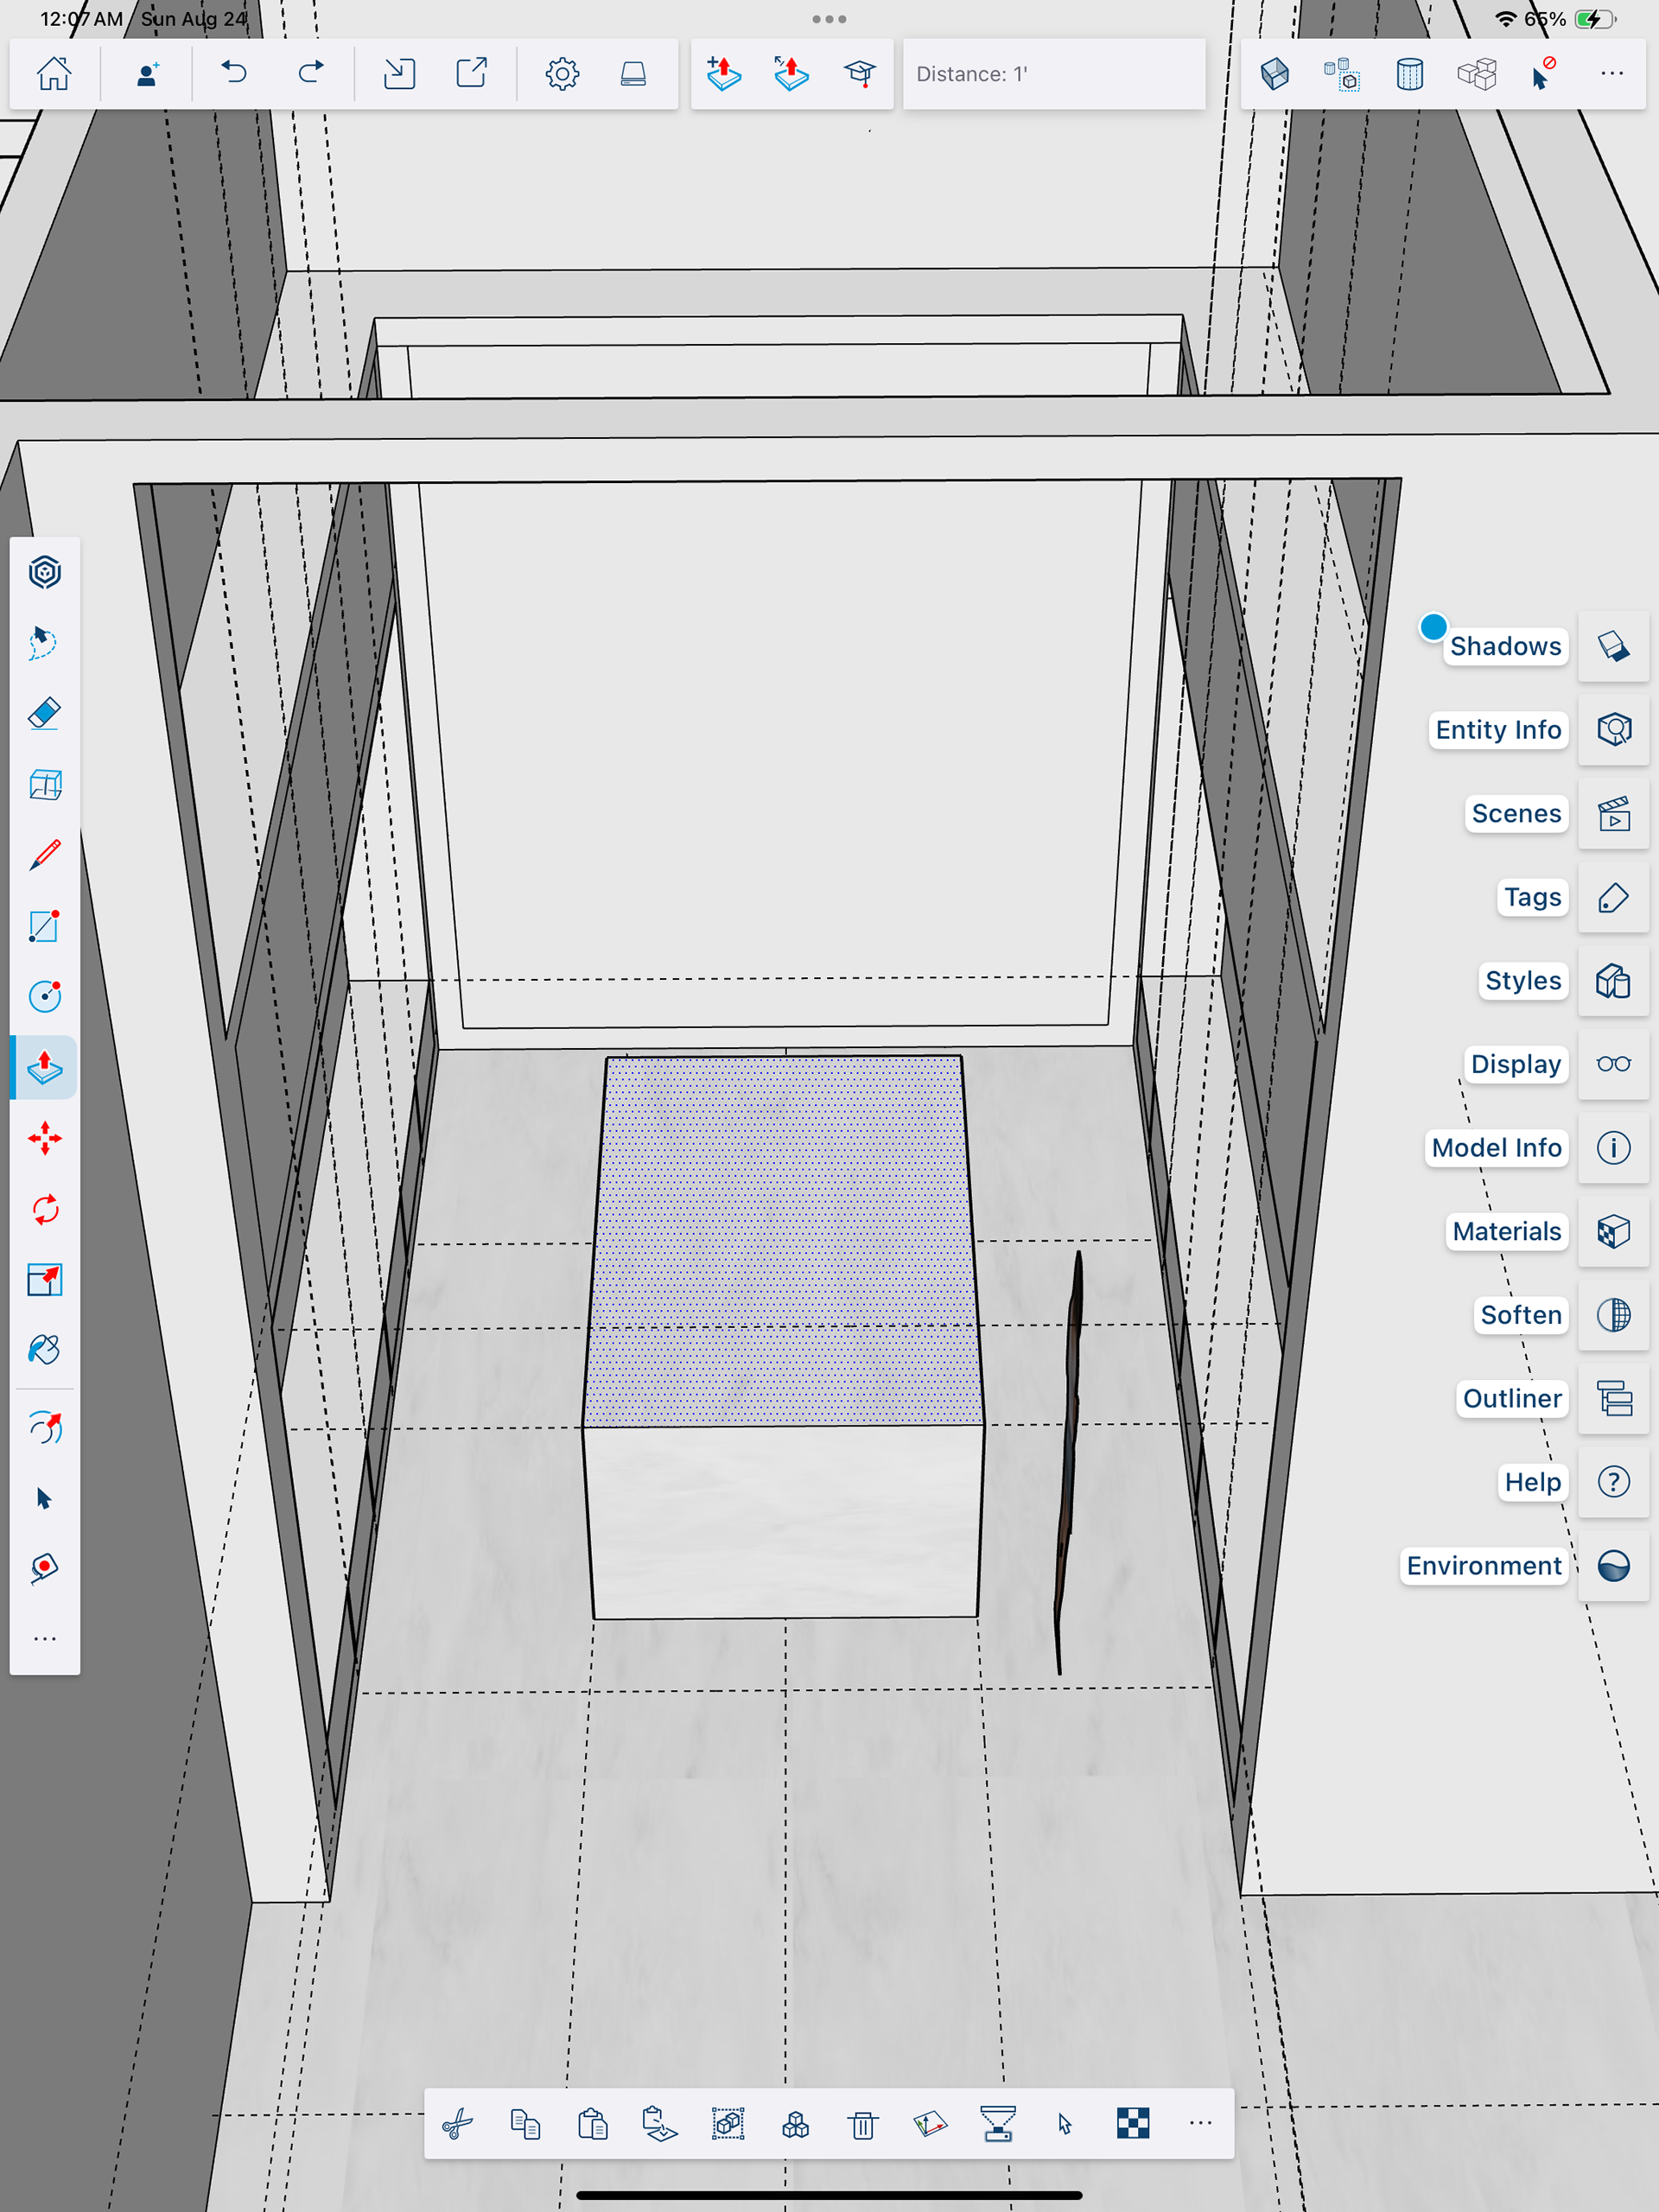
Task: Open the Materials panel
Action: click(x=1613, y=1231)
